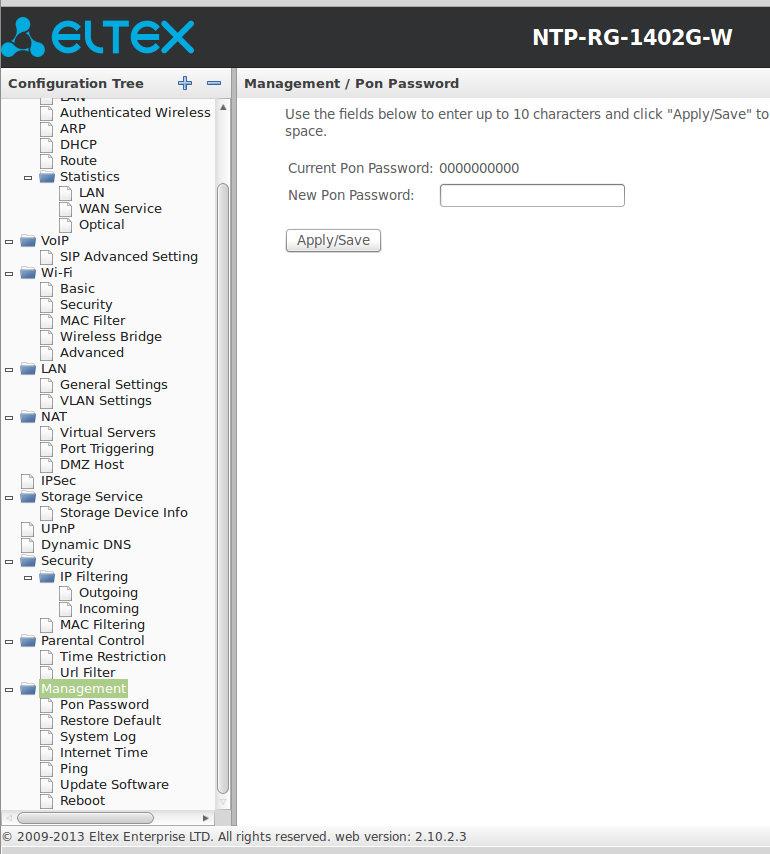
Task: Open Authenticated Wireless page
Action: pos(135,113)
